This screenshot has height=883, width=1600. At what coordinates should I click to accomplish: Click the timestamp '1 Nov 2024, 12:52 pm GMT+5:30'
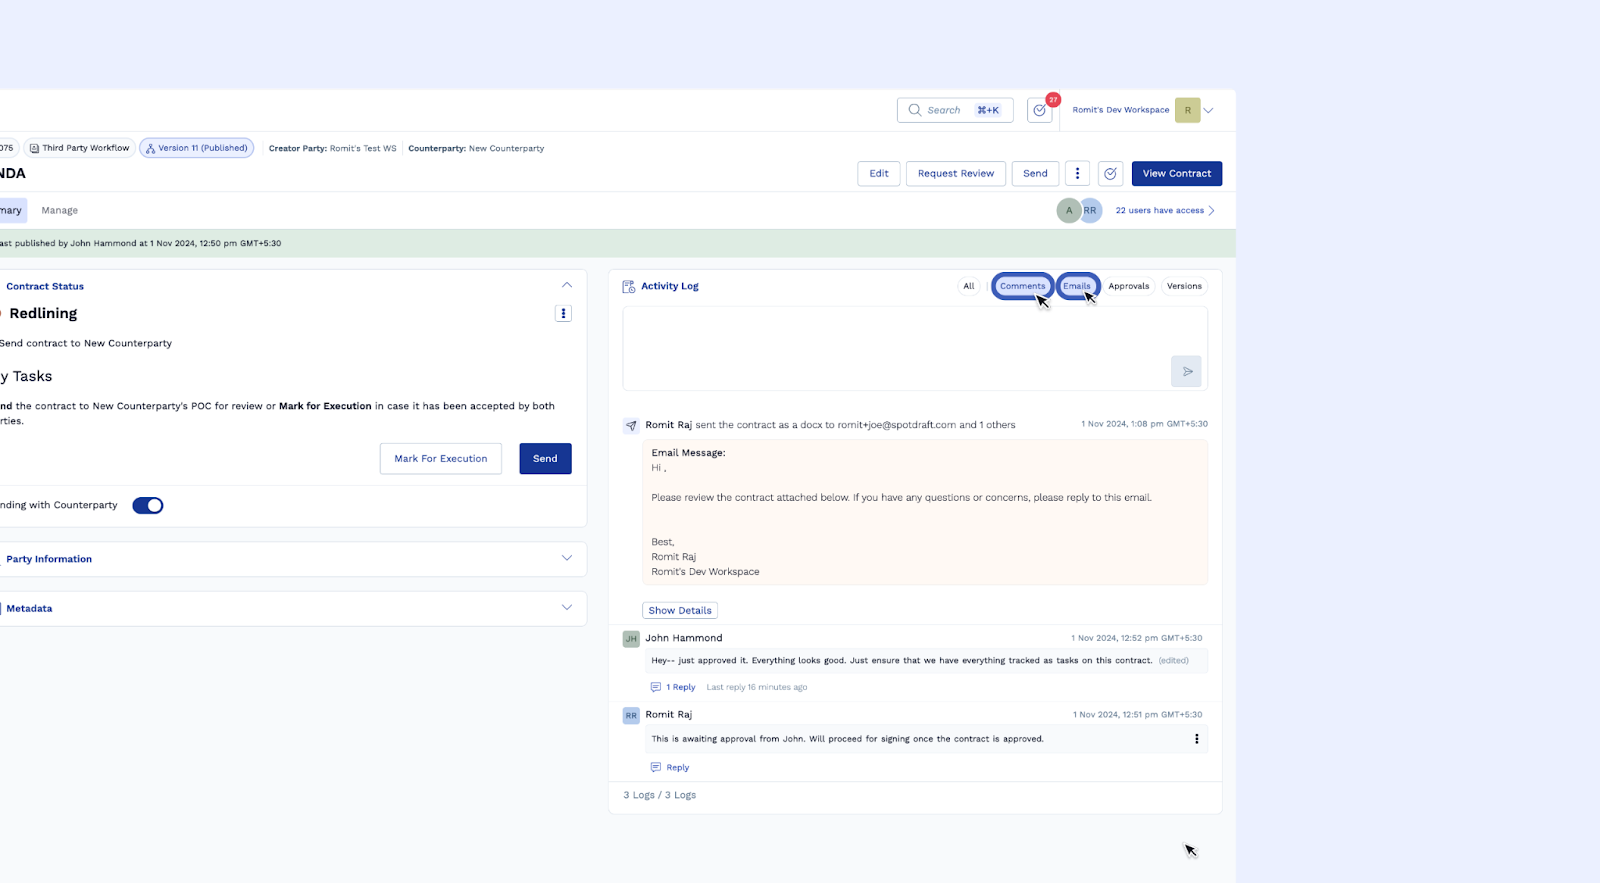(1137, 638)
